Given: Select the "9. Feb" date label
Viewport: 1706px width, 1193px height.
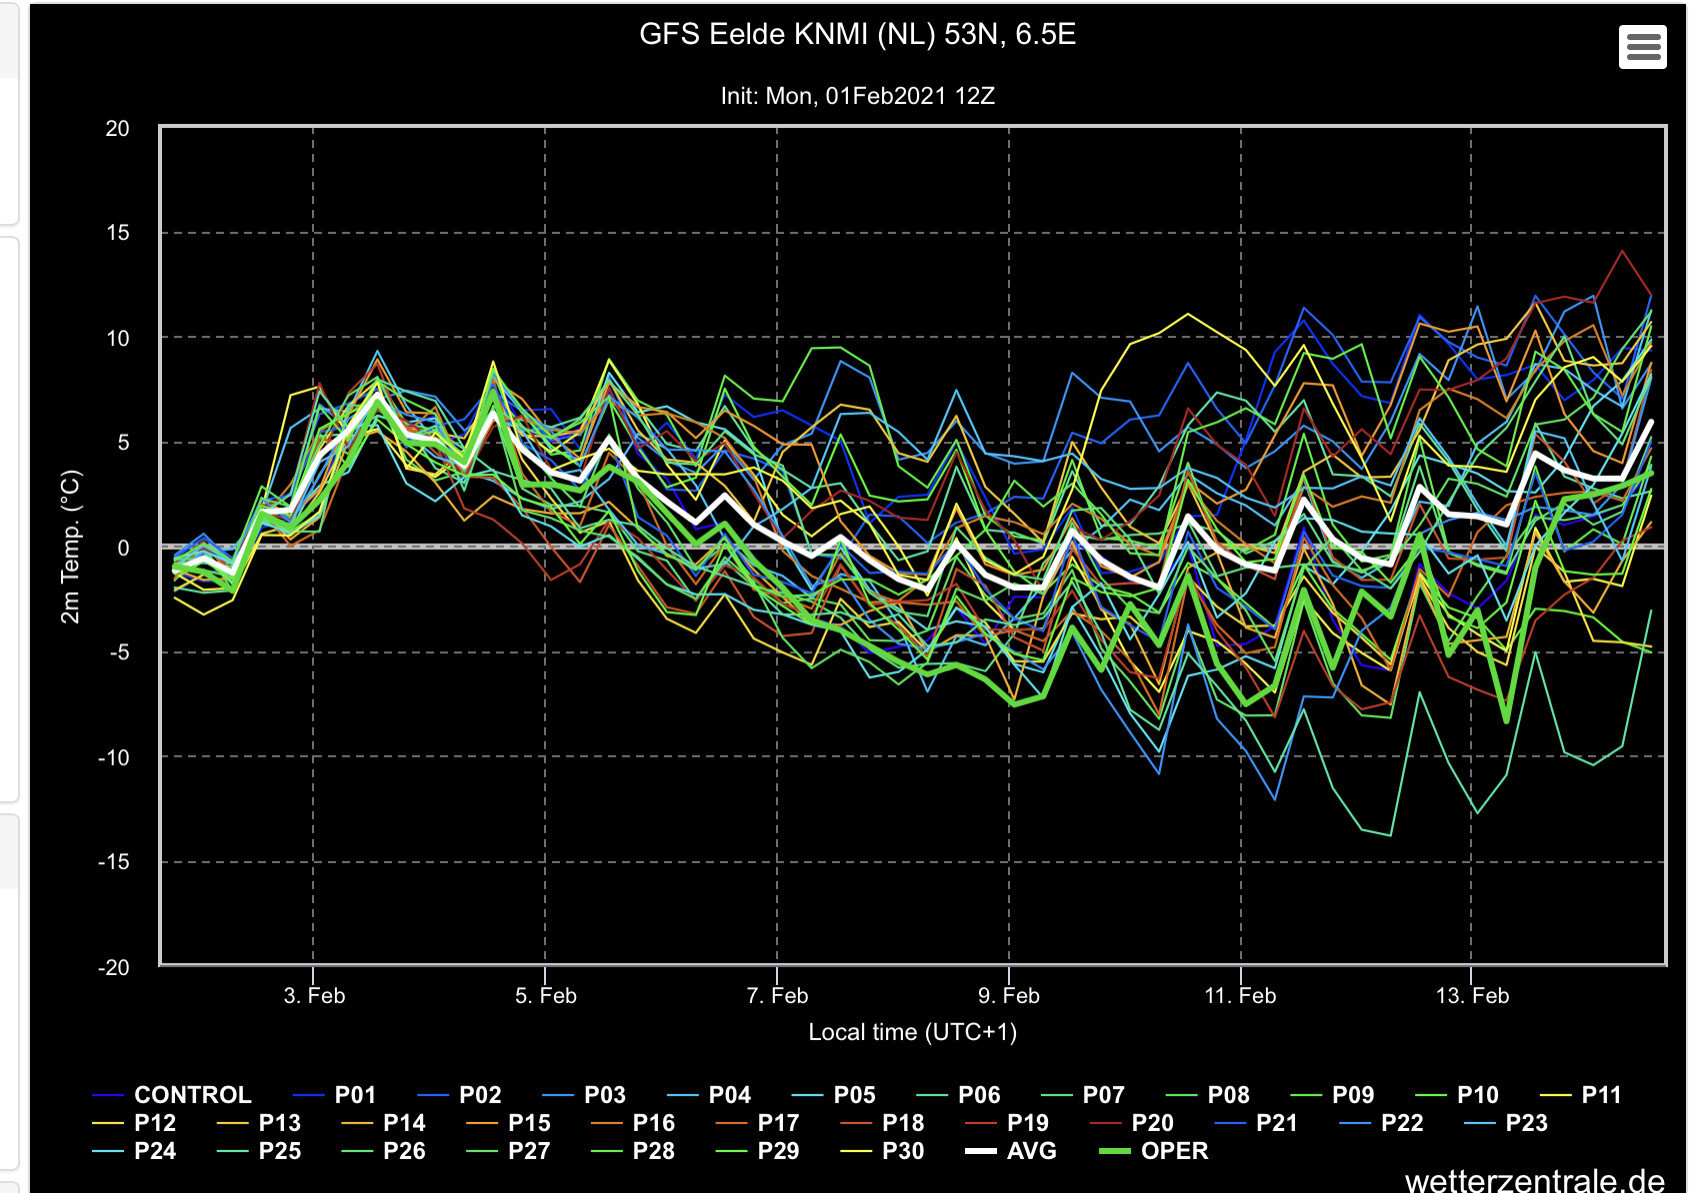Looking at the screenshot, I should tap(1009, 996).
